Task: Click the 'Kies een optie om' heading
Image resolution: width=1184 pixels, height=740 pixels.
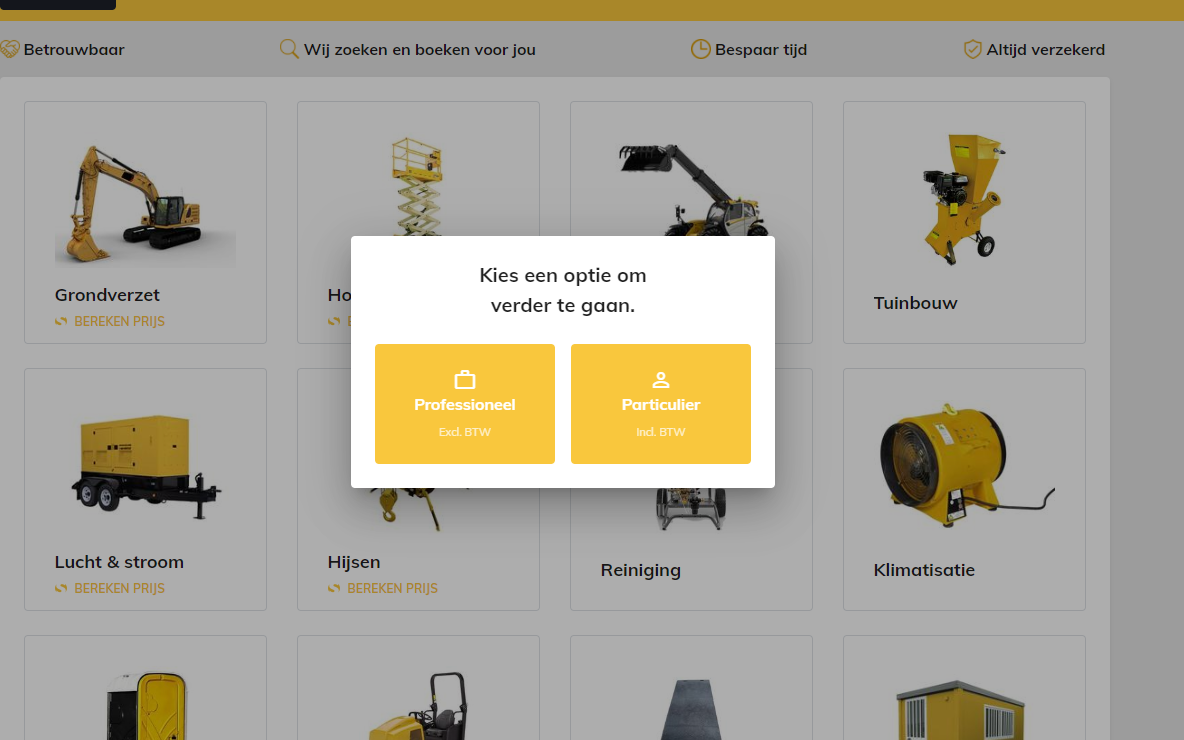Action: pos(563,275)
